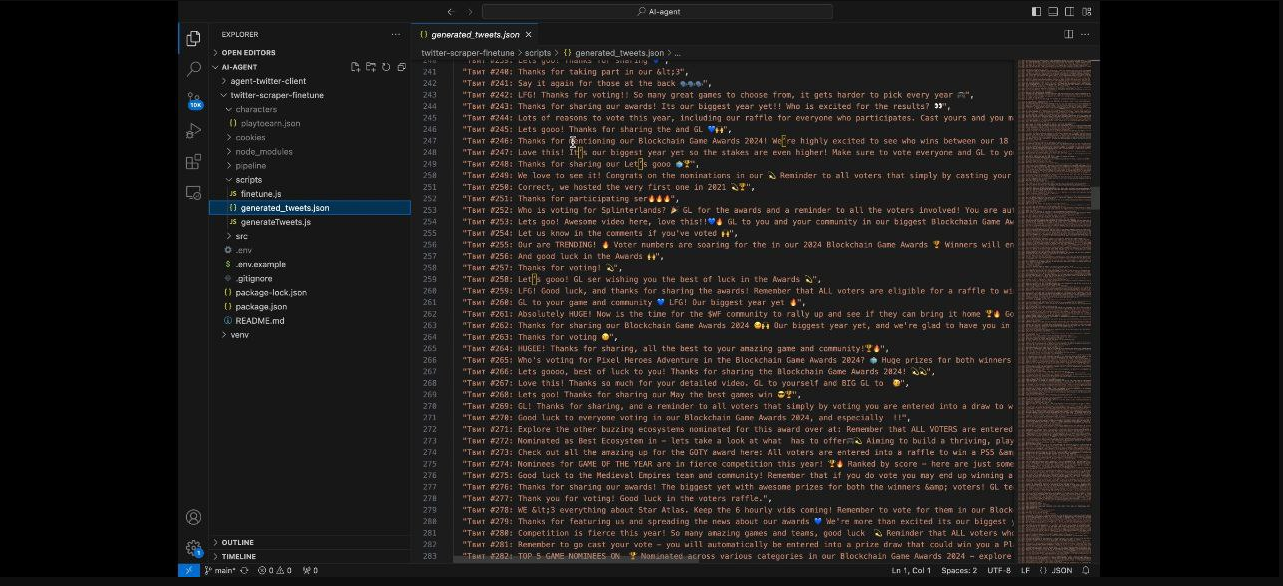Open forwarded ports indicator in status bar
Viewport: 1283px width, 586px height.
pyautogui.click(x=309, y=570)
